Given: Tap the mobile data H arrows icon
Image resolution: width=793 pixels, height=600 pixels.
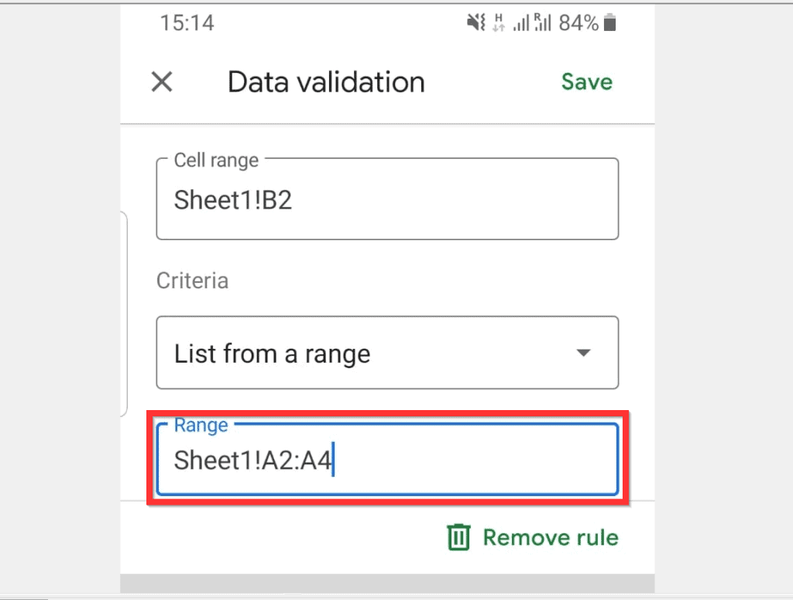Looking at the screenshot, I should click(x=499, y=22).
